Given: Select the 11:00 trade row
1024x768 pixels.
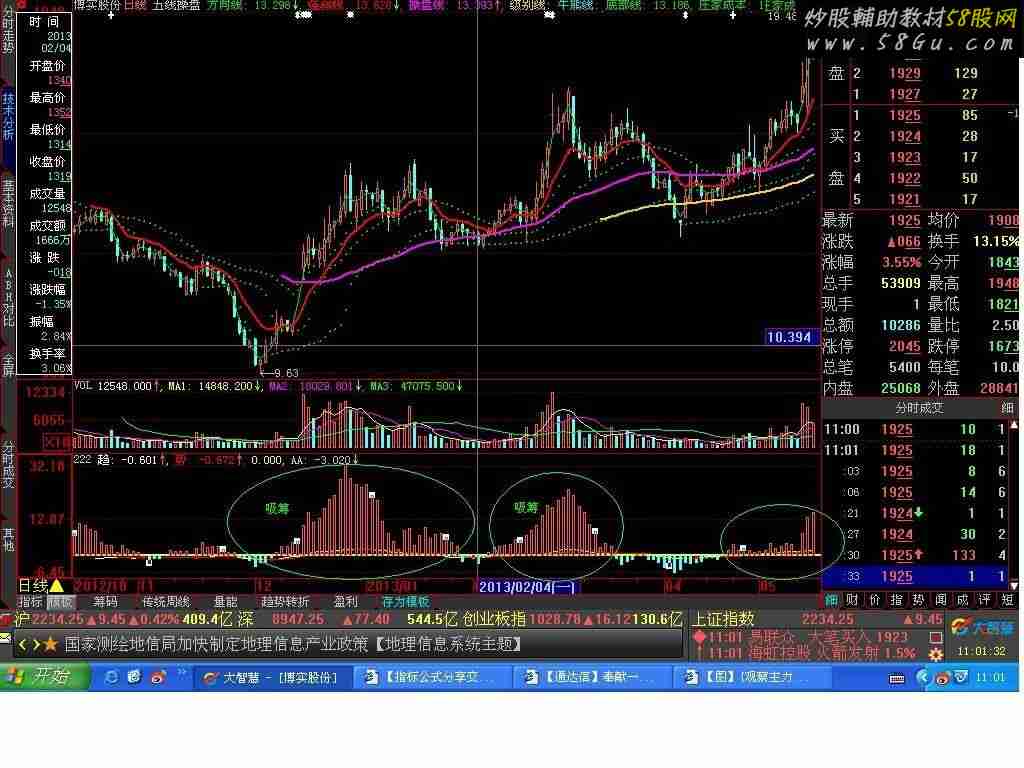Looking at the screenshot, I should [x=916, y=429].
